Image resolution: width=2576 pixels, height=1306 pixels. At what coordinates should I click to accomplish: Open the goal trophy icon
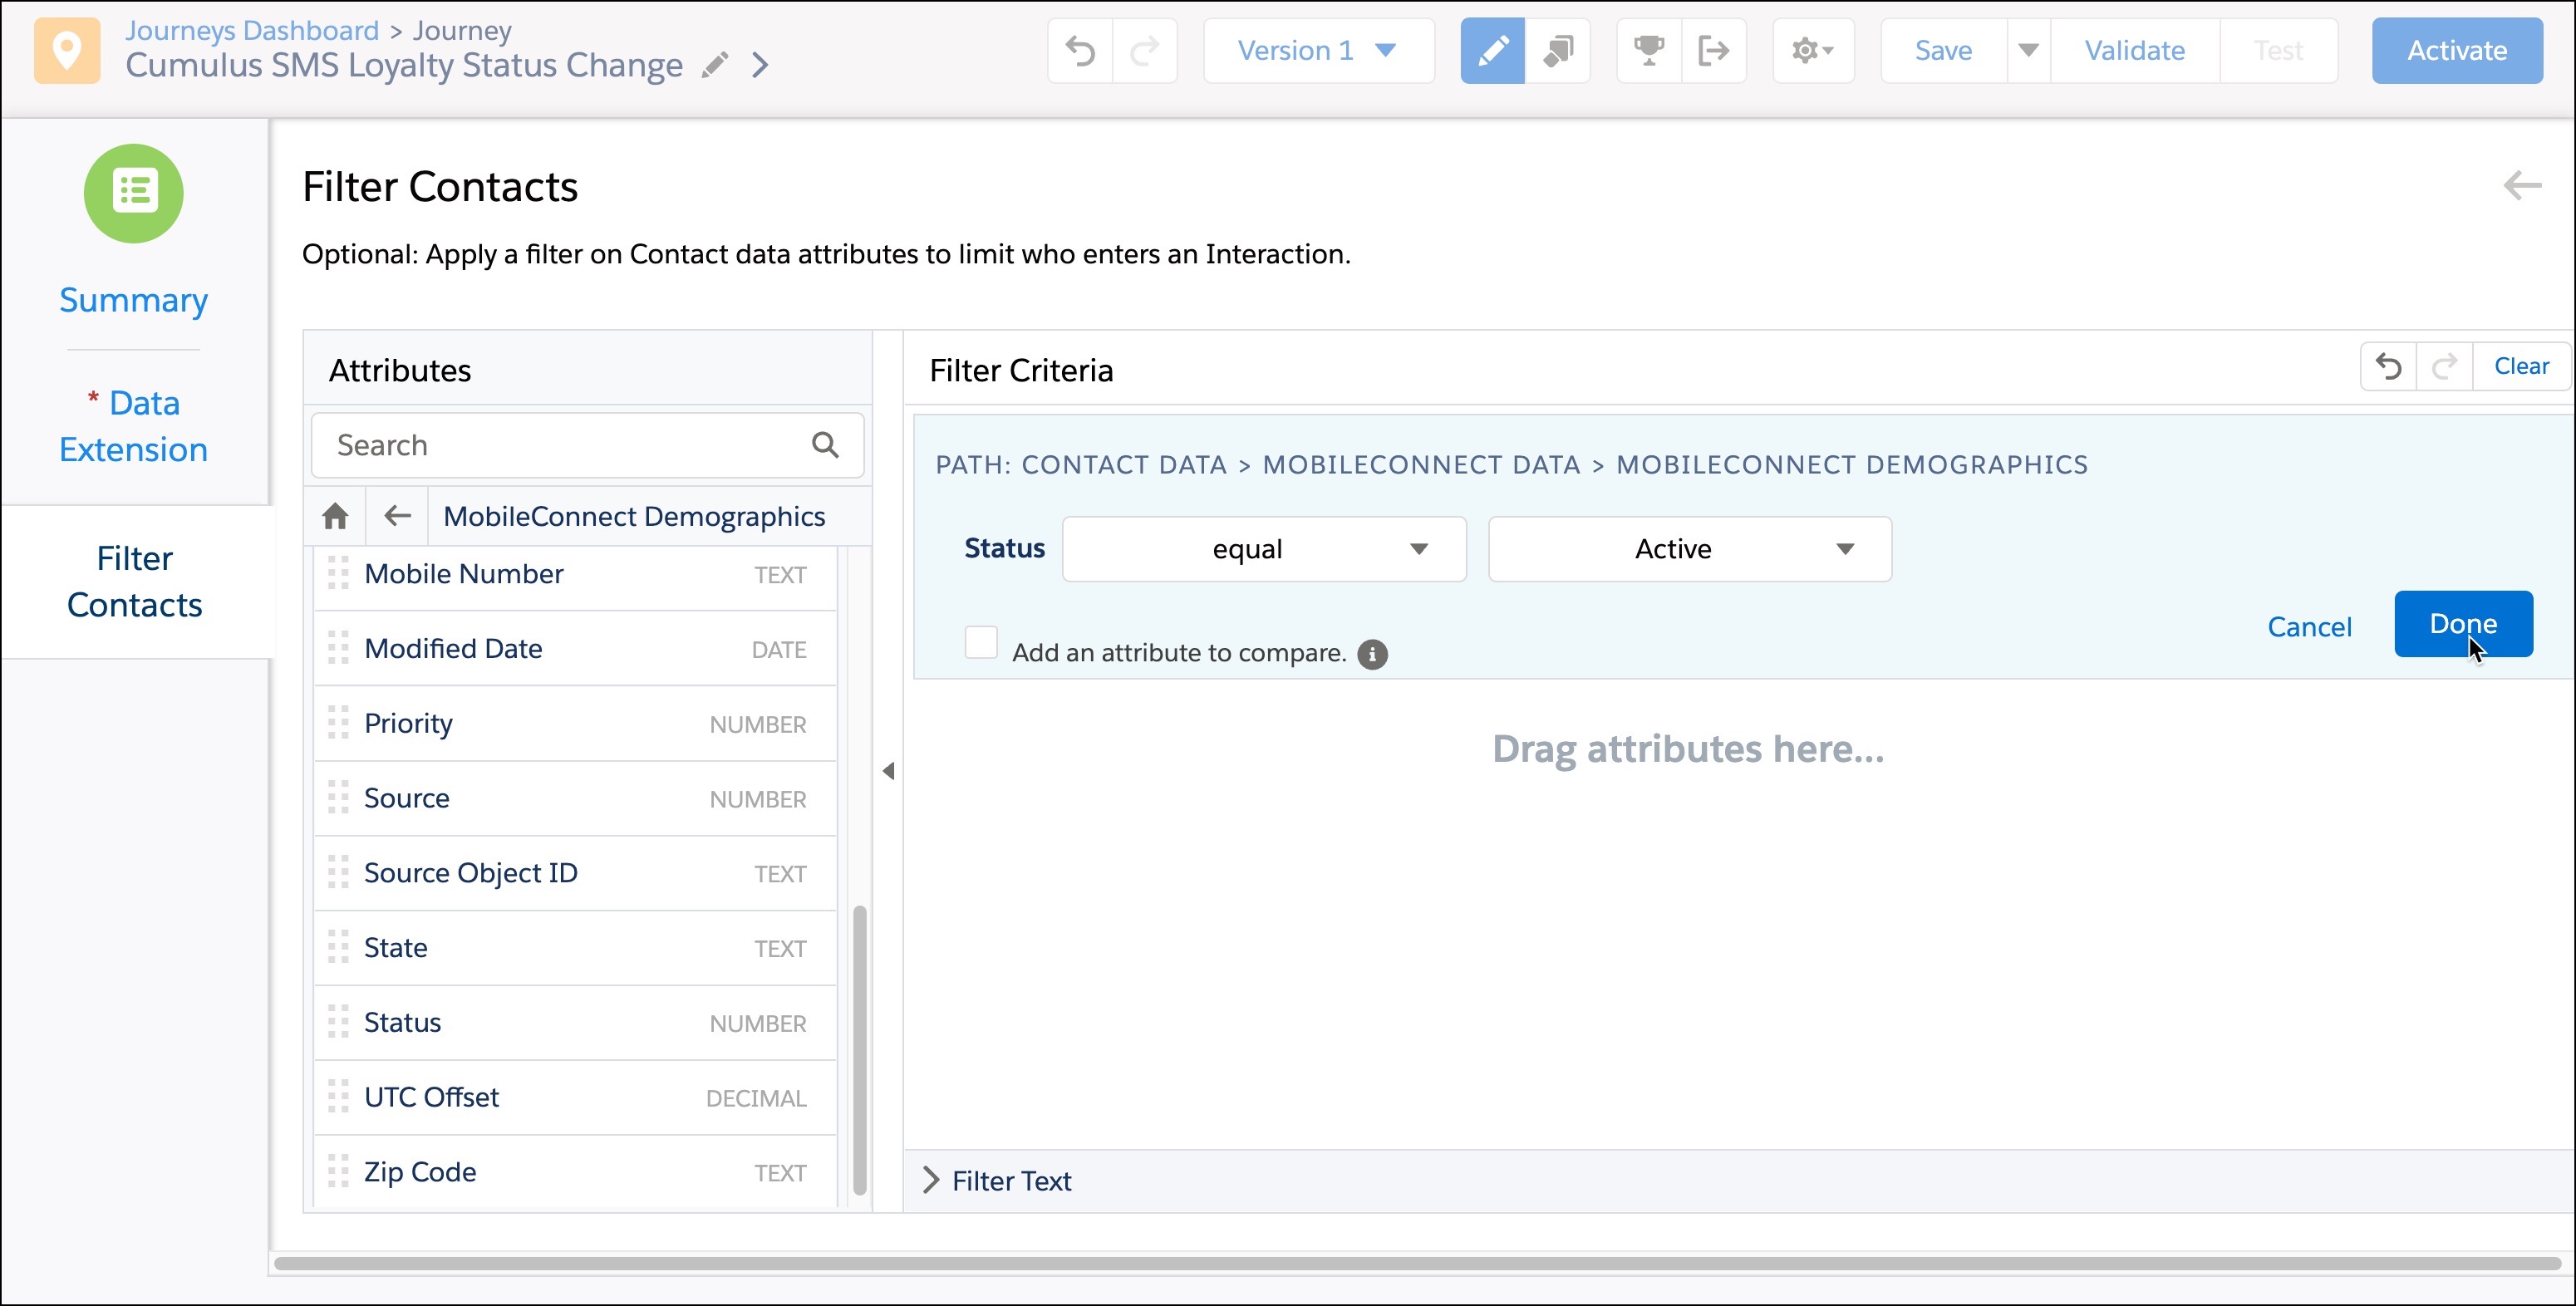(1648, 50)
